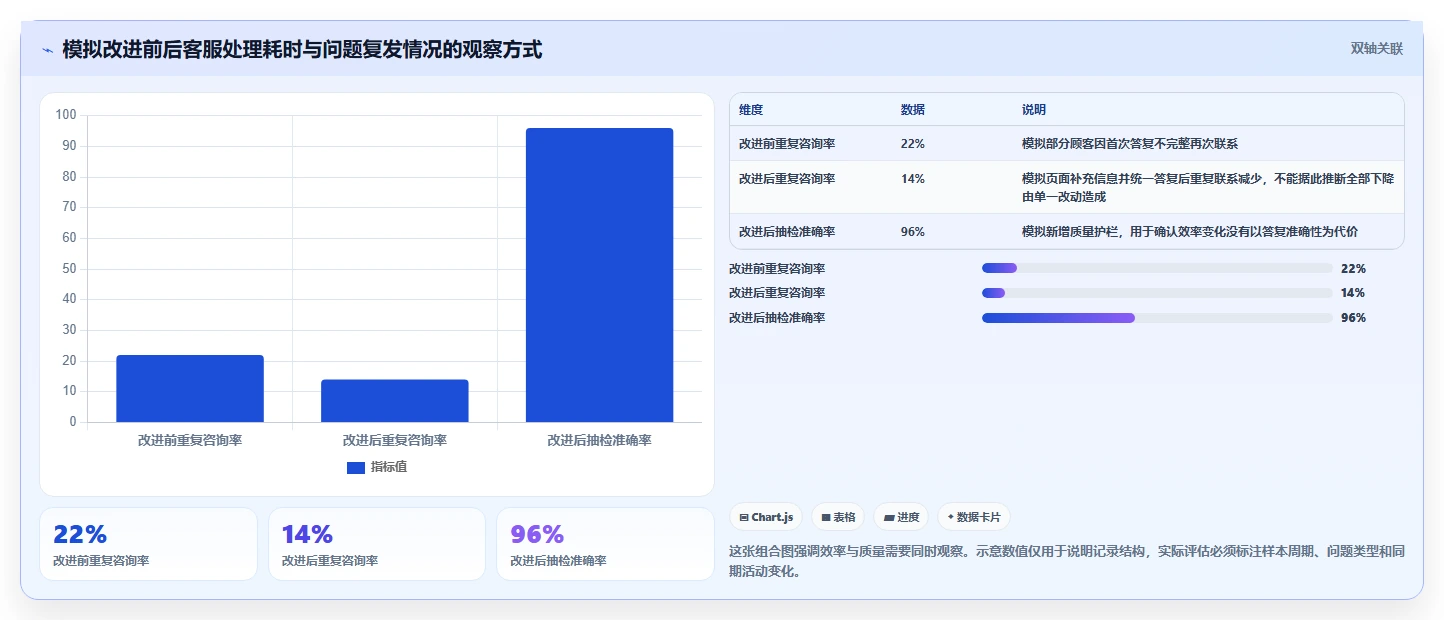Select the 表格 tag
The image size is (1444, 620).
pyautogui.click(x=838, y=517)
